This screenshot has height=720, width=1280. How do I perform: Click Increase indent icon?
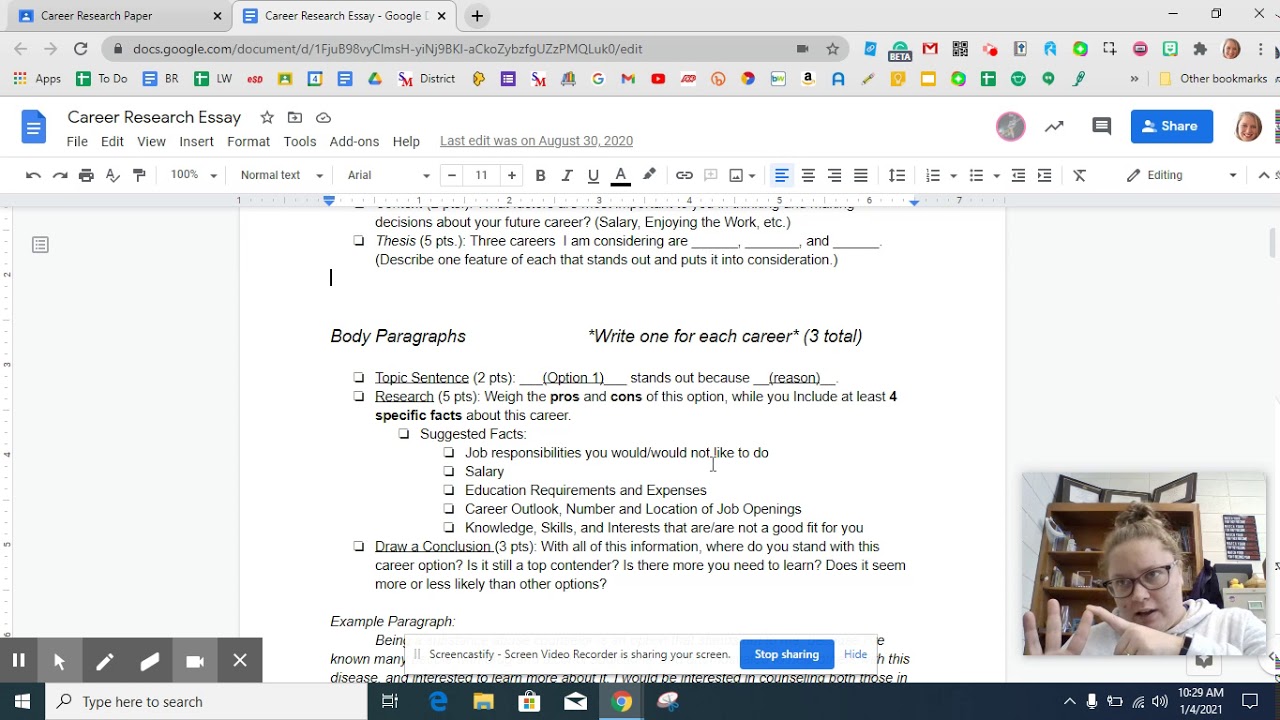[1044, 175]
